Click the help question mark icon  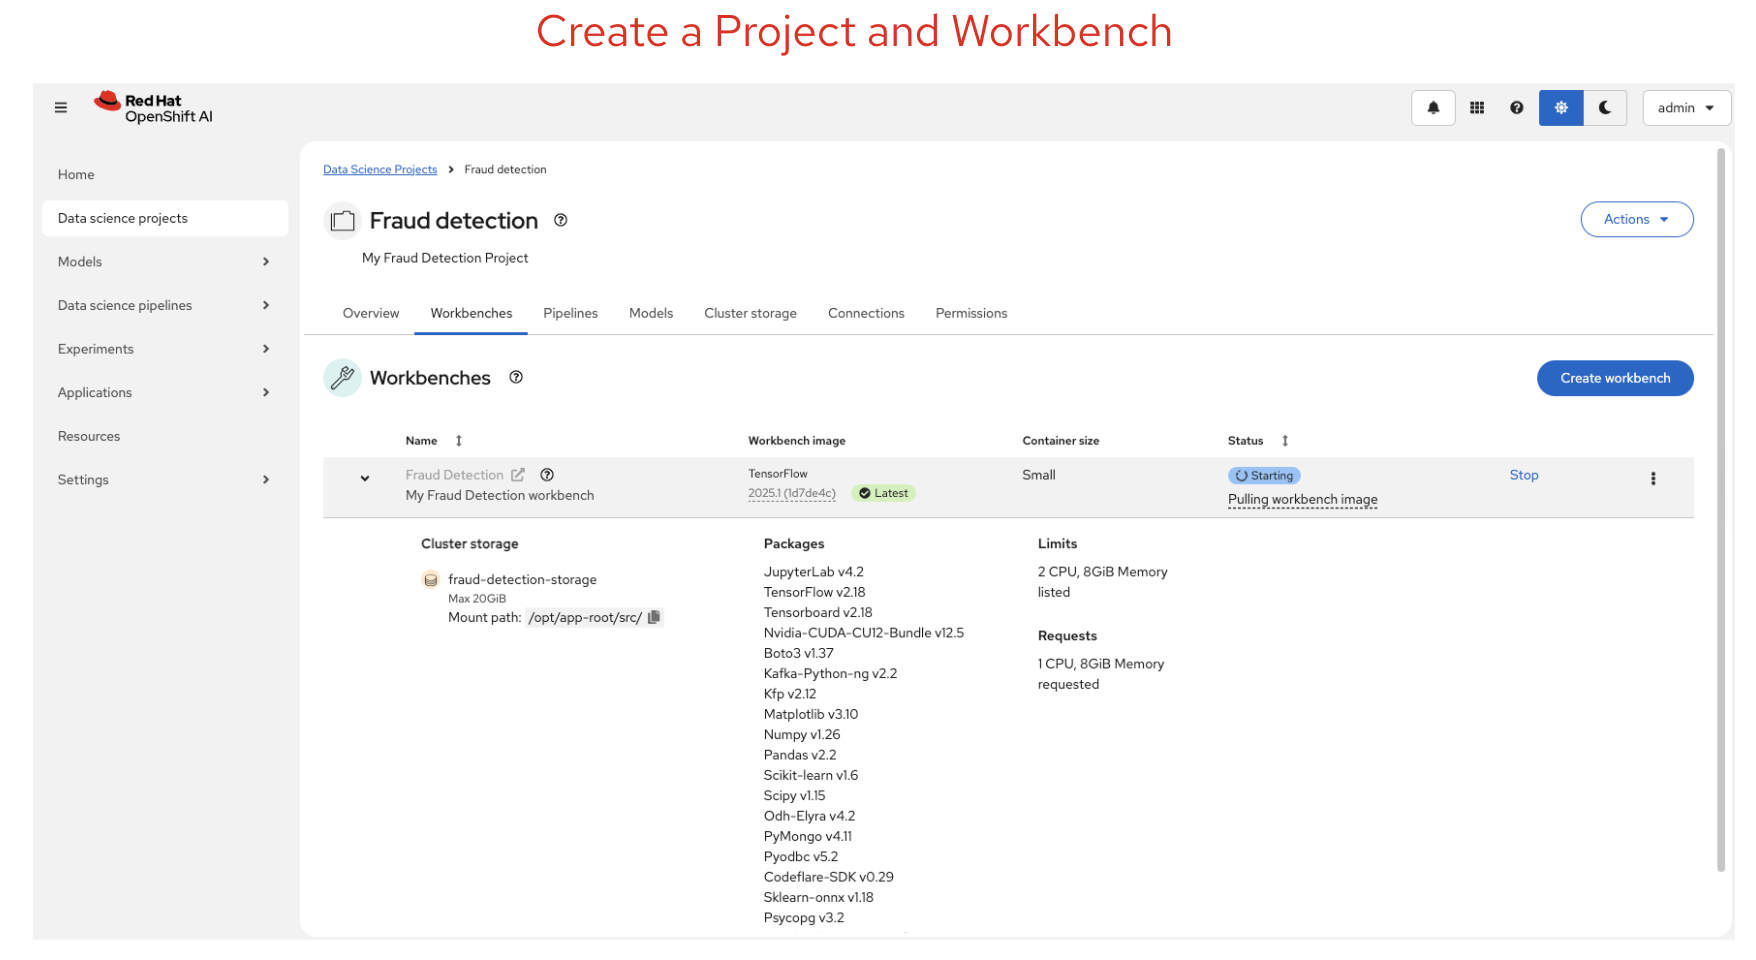coord(1516,107)
